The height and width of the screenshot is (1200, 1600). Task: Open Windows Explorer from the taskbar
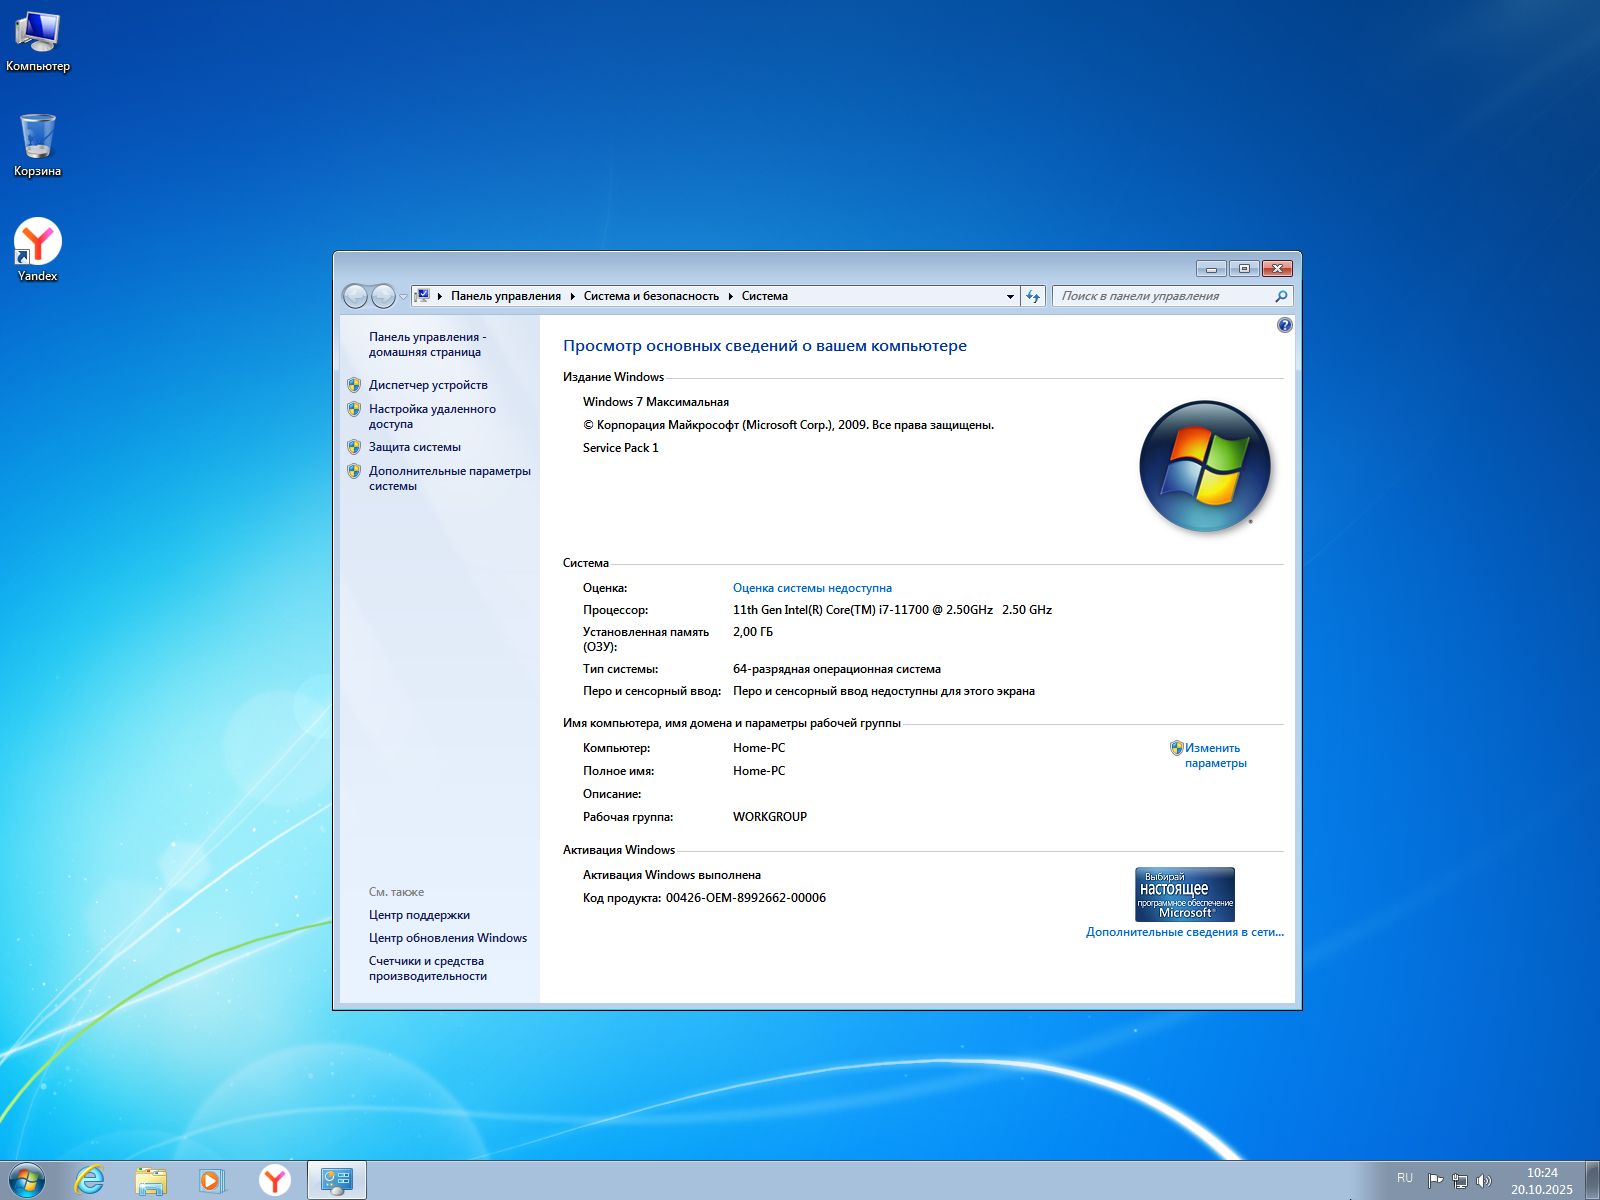(151, 1180)
